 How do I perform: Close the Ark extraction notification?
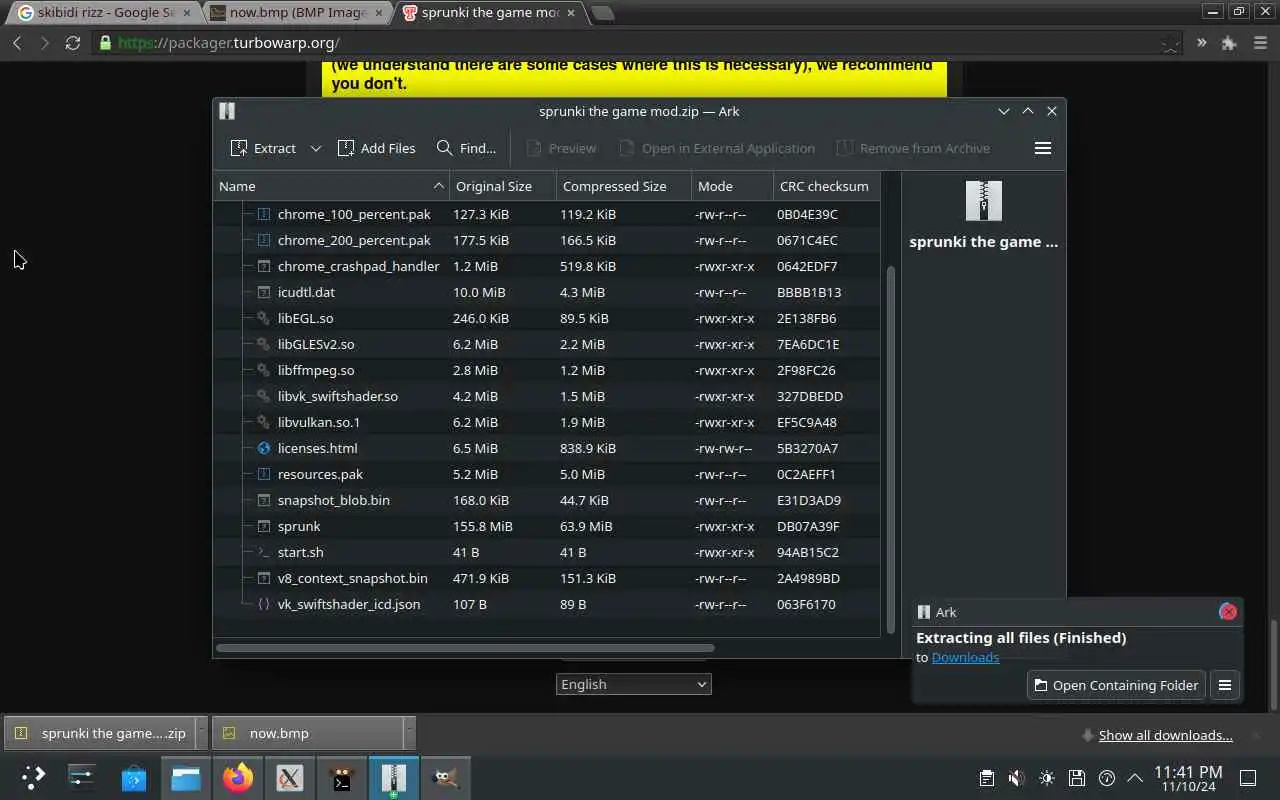pos(1228,612)
